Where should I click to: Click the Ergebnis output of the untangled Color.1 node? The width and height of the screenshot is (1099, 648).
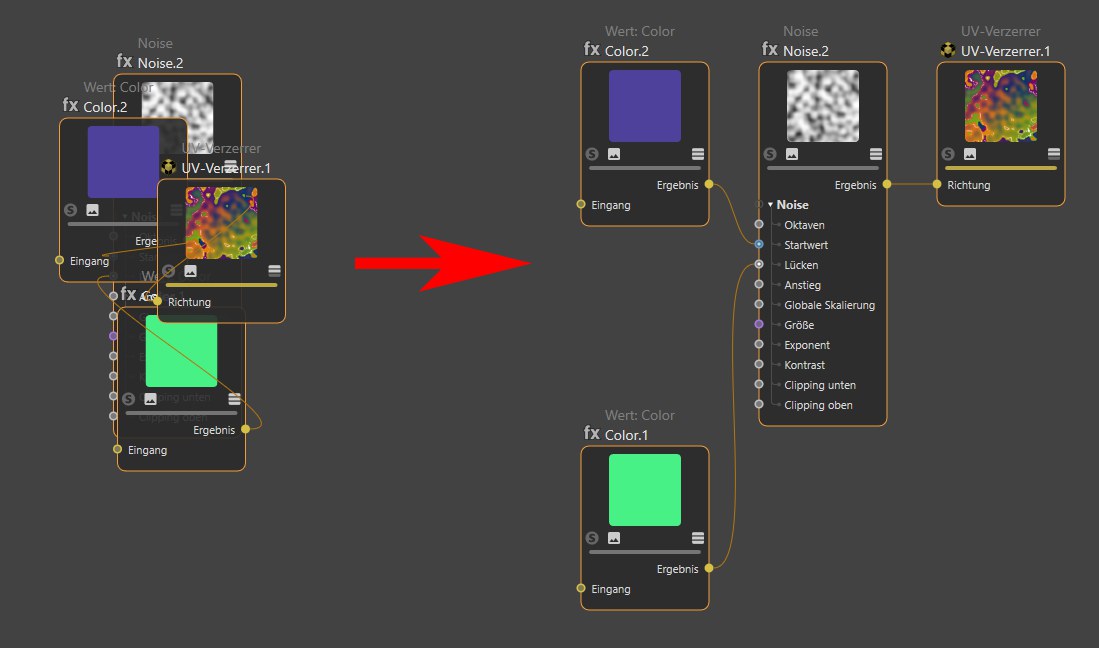(708, 568)
